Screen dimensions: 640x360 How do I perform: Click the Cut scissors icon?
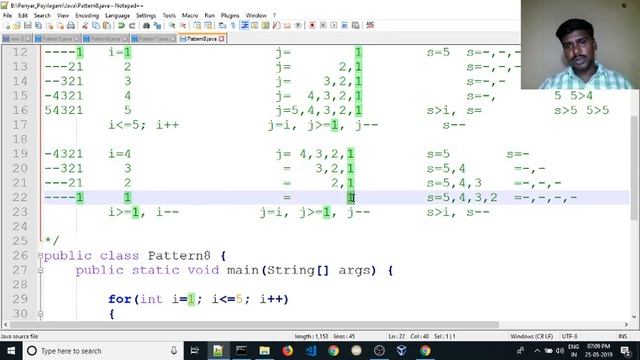coord(85,26)
